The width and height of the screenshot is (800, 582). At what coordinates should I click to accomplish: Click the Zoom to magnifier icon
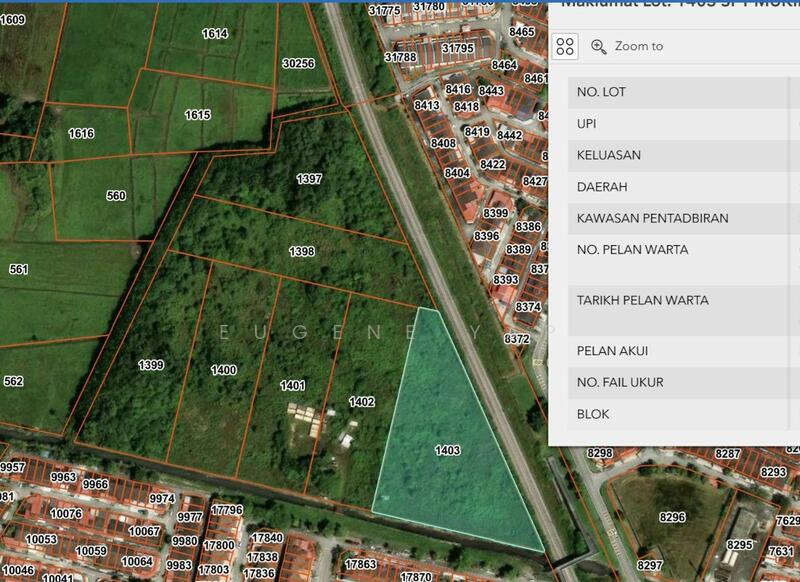pos(599,46)
